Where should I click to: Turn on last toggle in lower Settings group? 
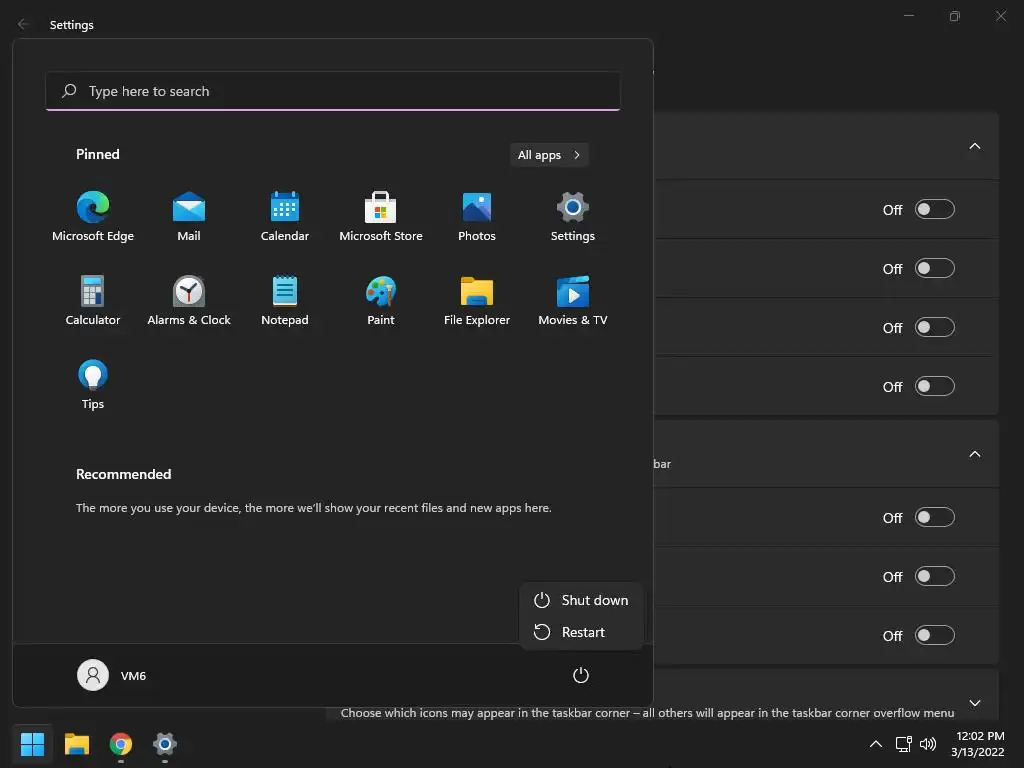click(935, 635)
